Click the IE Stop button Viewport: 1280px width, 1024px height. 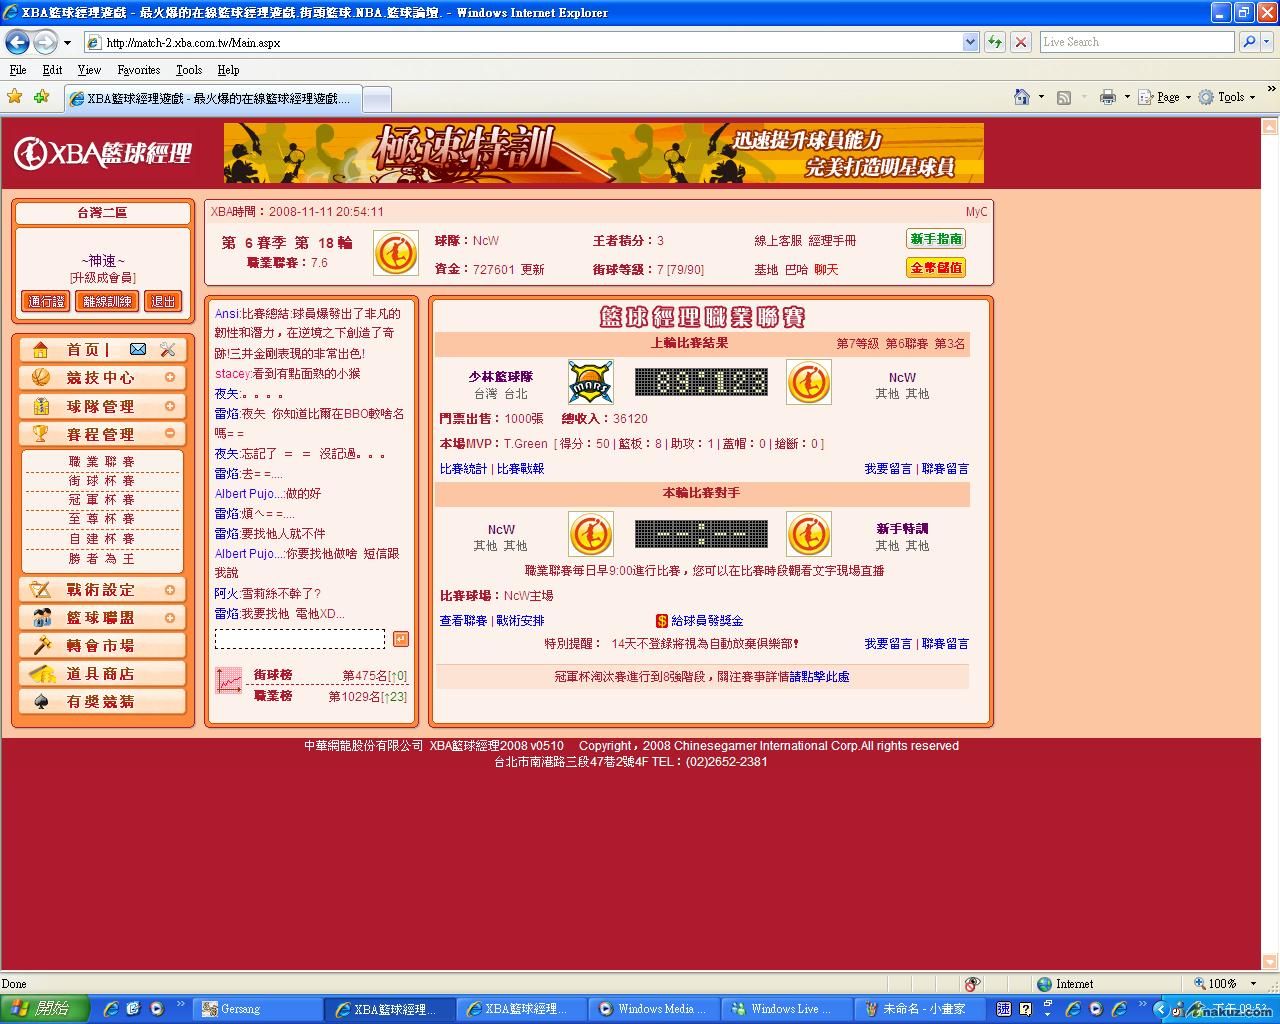click(x=1021, y=42)
